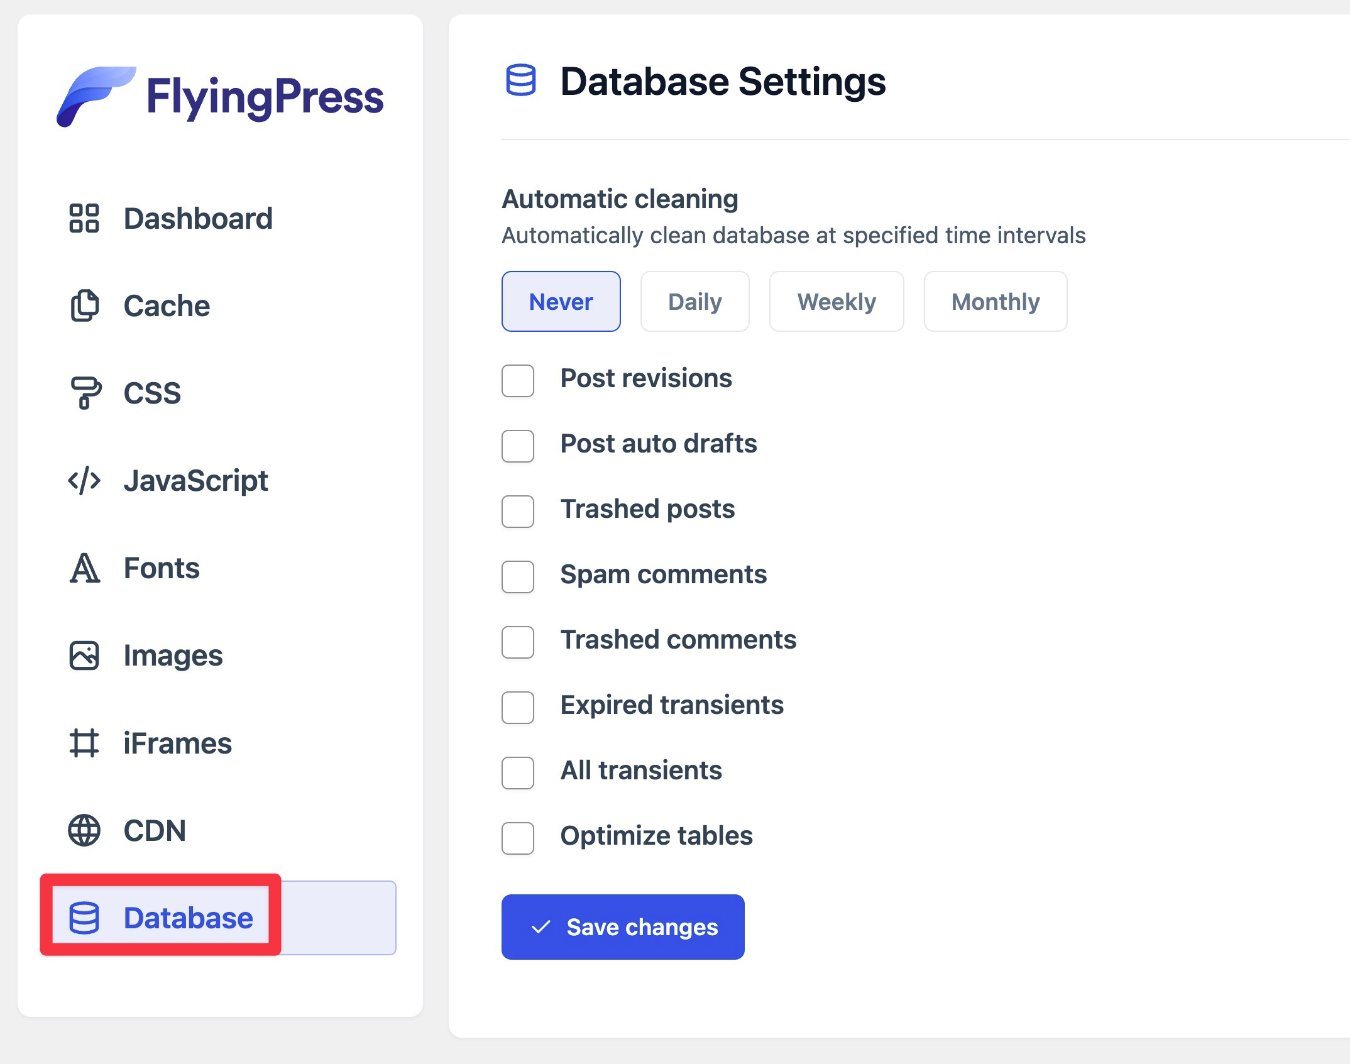
Task: Click the Database cylinder icon in sidebar
Action: 84,918
